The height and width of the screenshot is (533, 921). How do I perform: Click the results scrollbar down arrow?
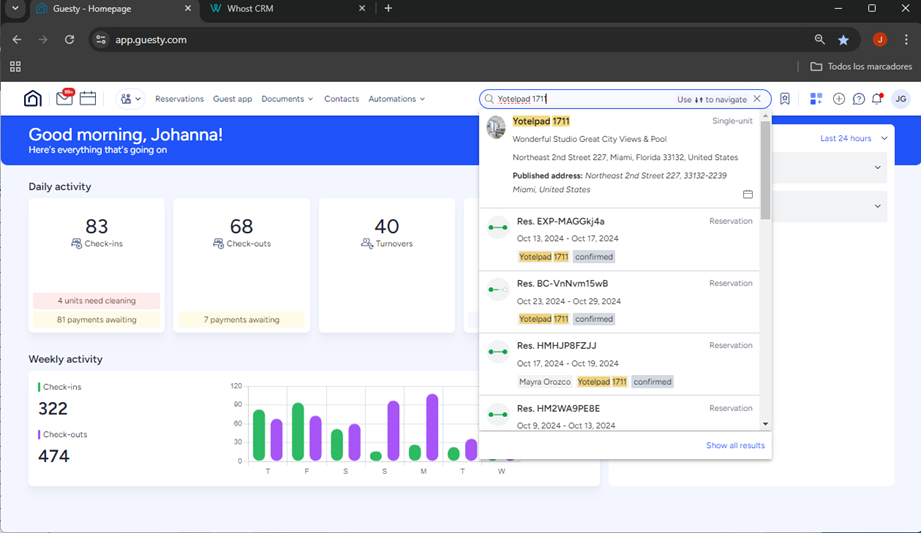pyautogui.click(x=765, y=424)
